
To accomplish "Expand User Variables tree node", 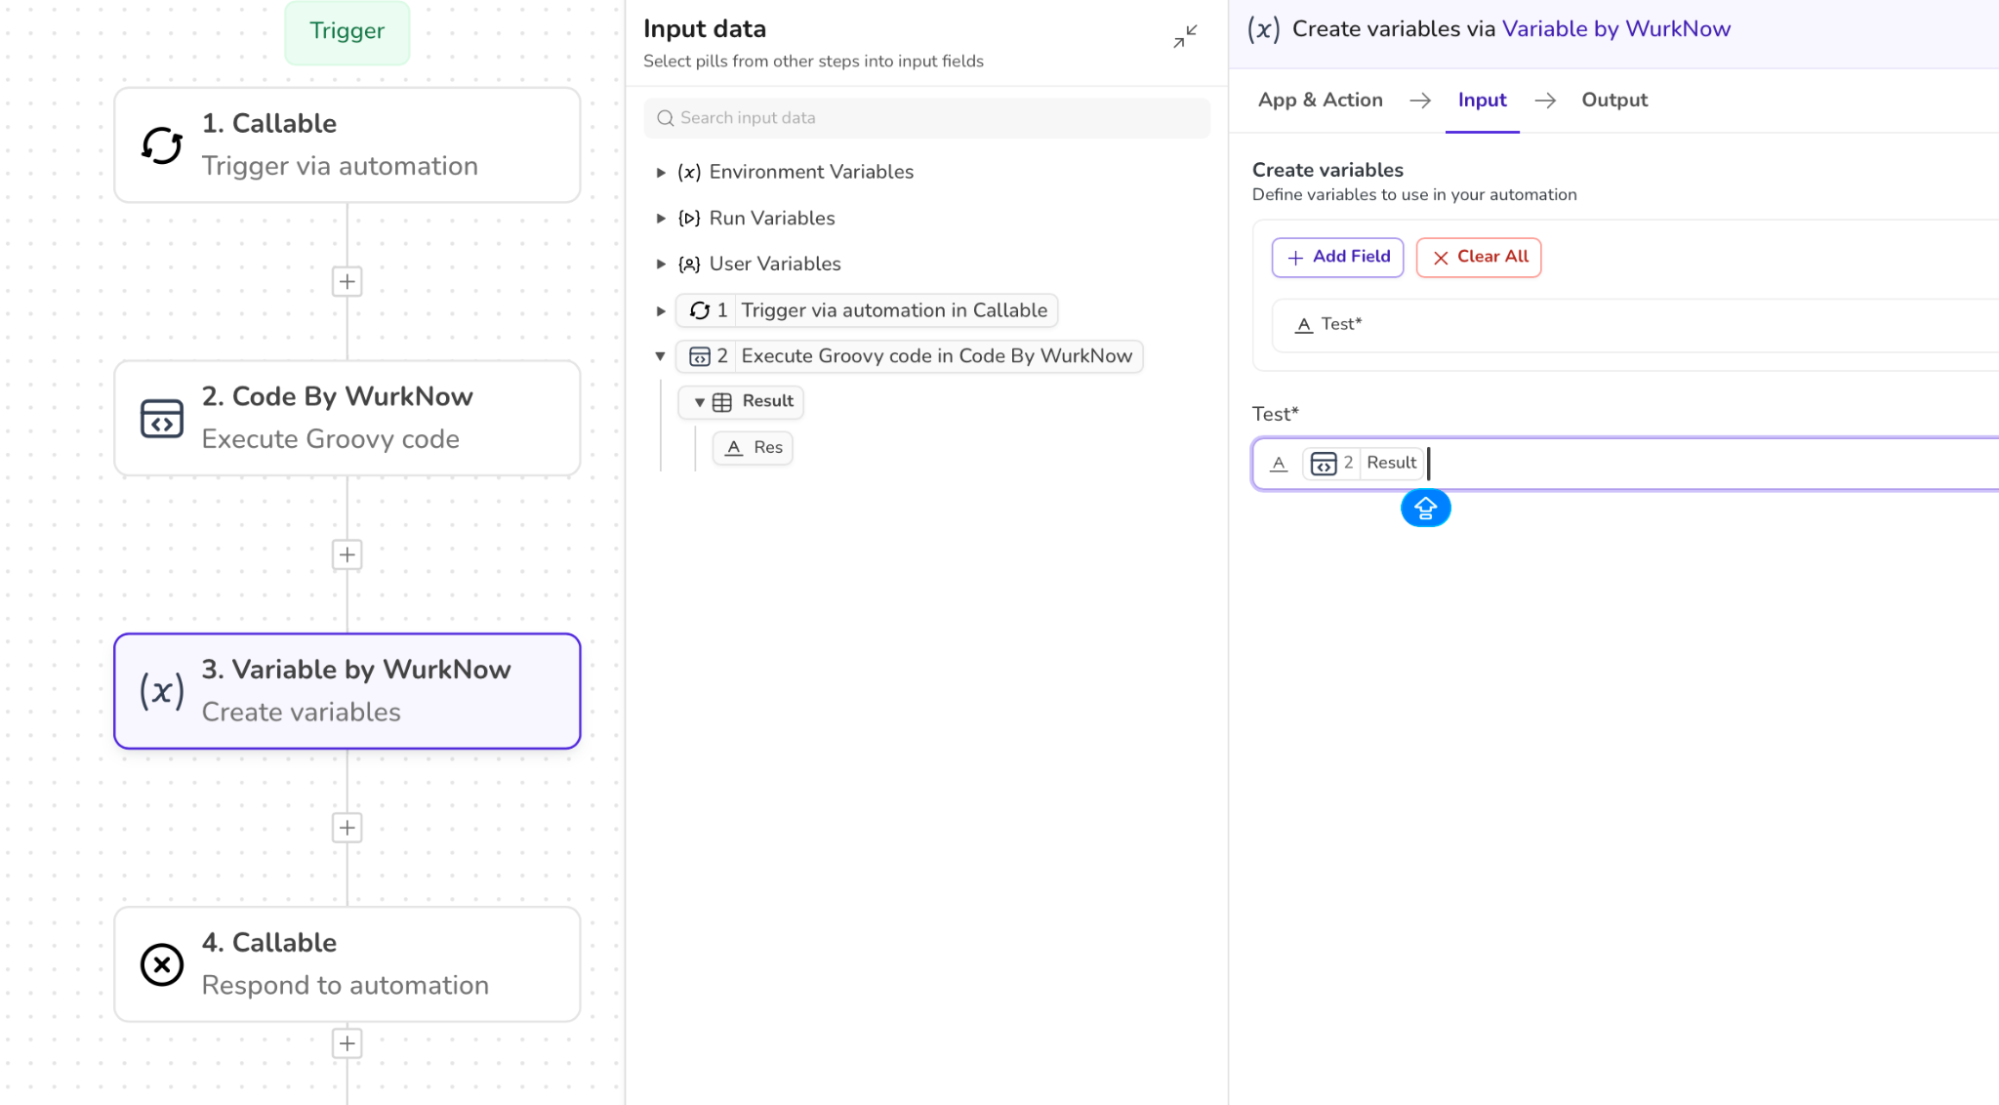I will (661, 264).
